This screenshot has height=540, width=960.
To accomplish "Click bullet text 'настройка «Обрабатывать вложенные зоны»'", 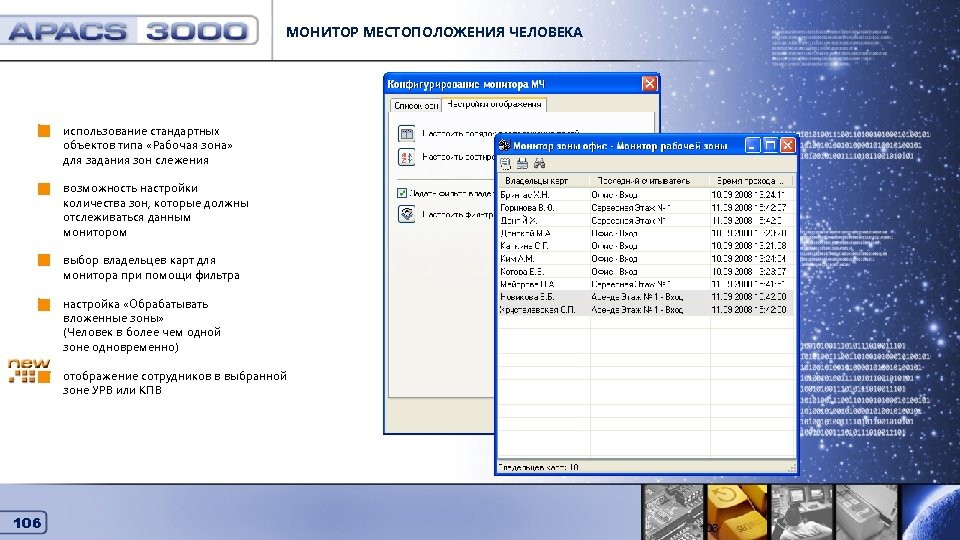I will [x=142, y=325].
